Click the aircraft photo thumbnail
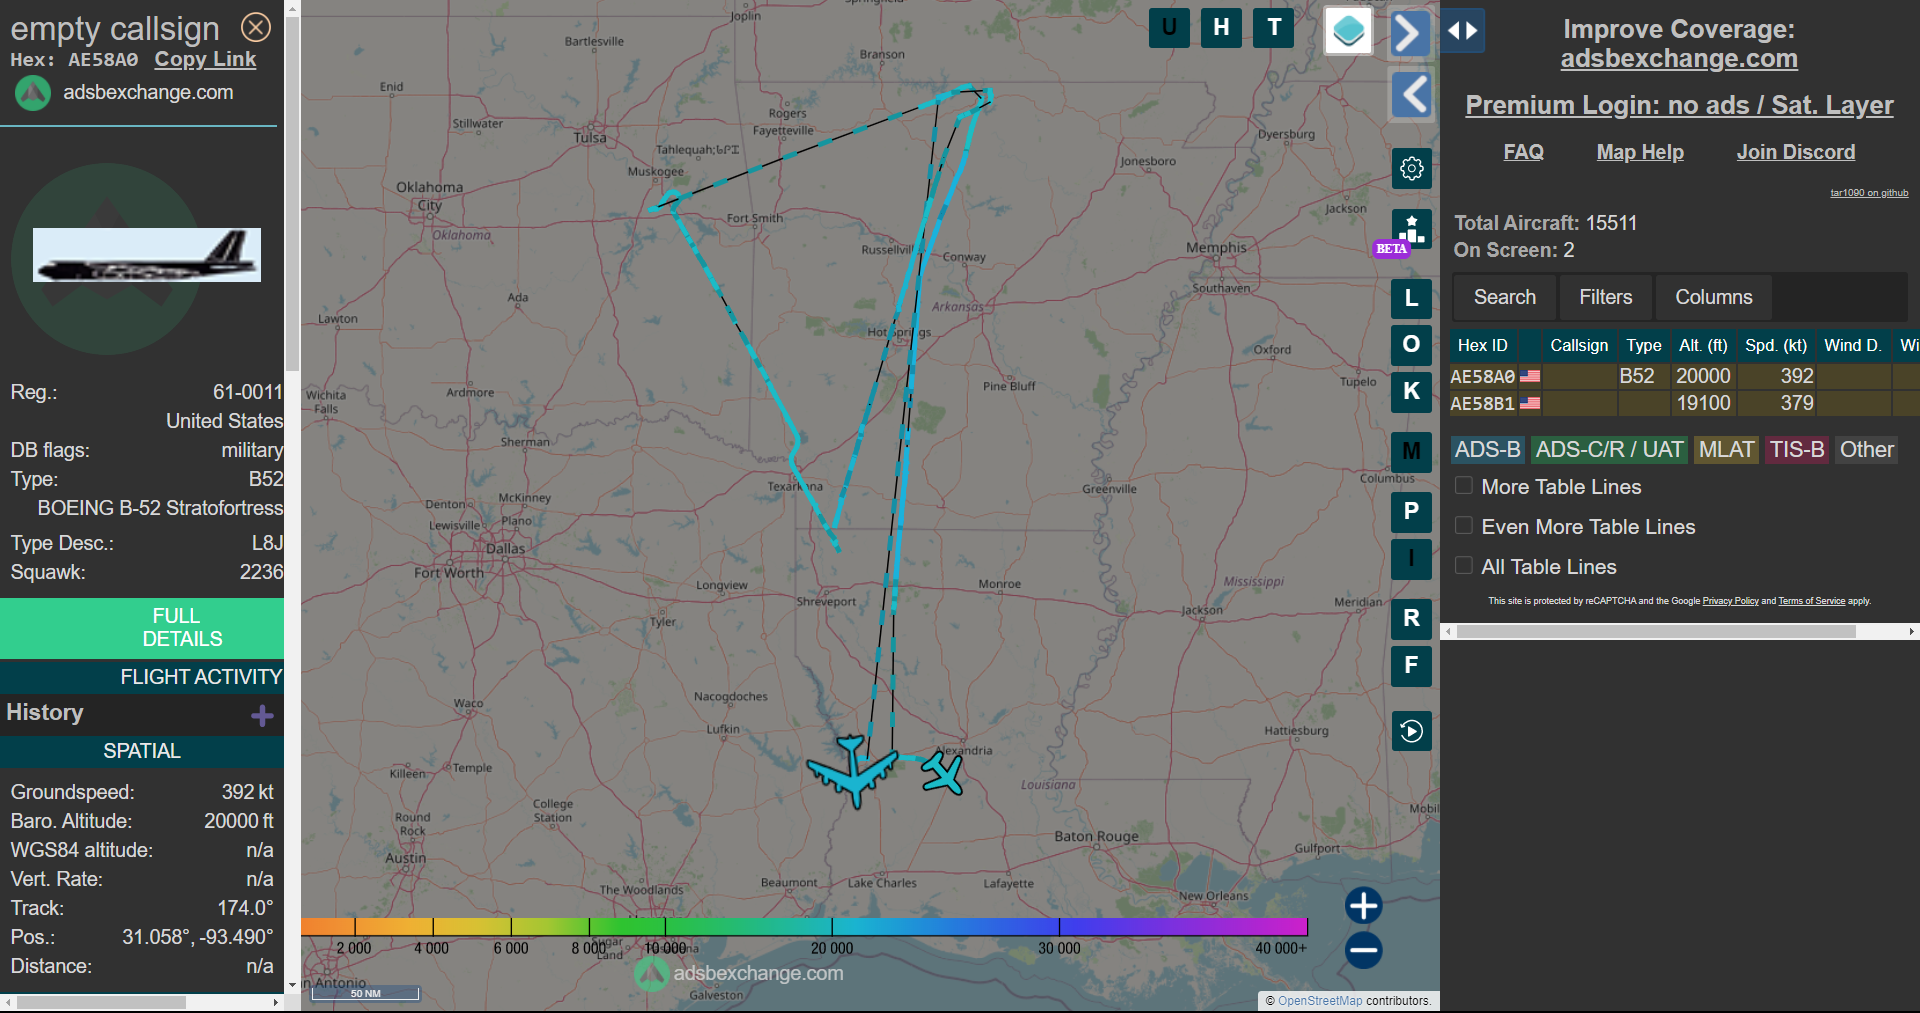The image size is (1920, 1013). pyautogui.click(x=147, y=255)
